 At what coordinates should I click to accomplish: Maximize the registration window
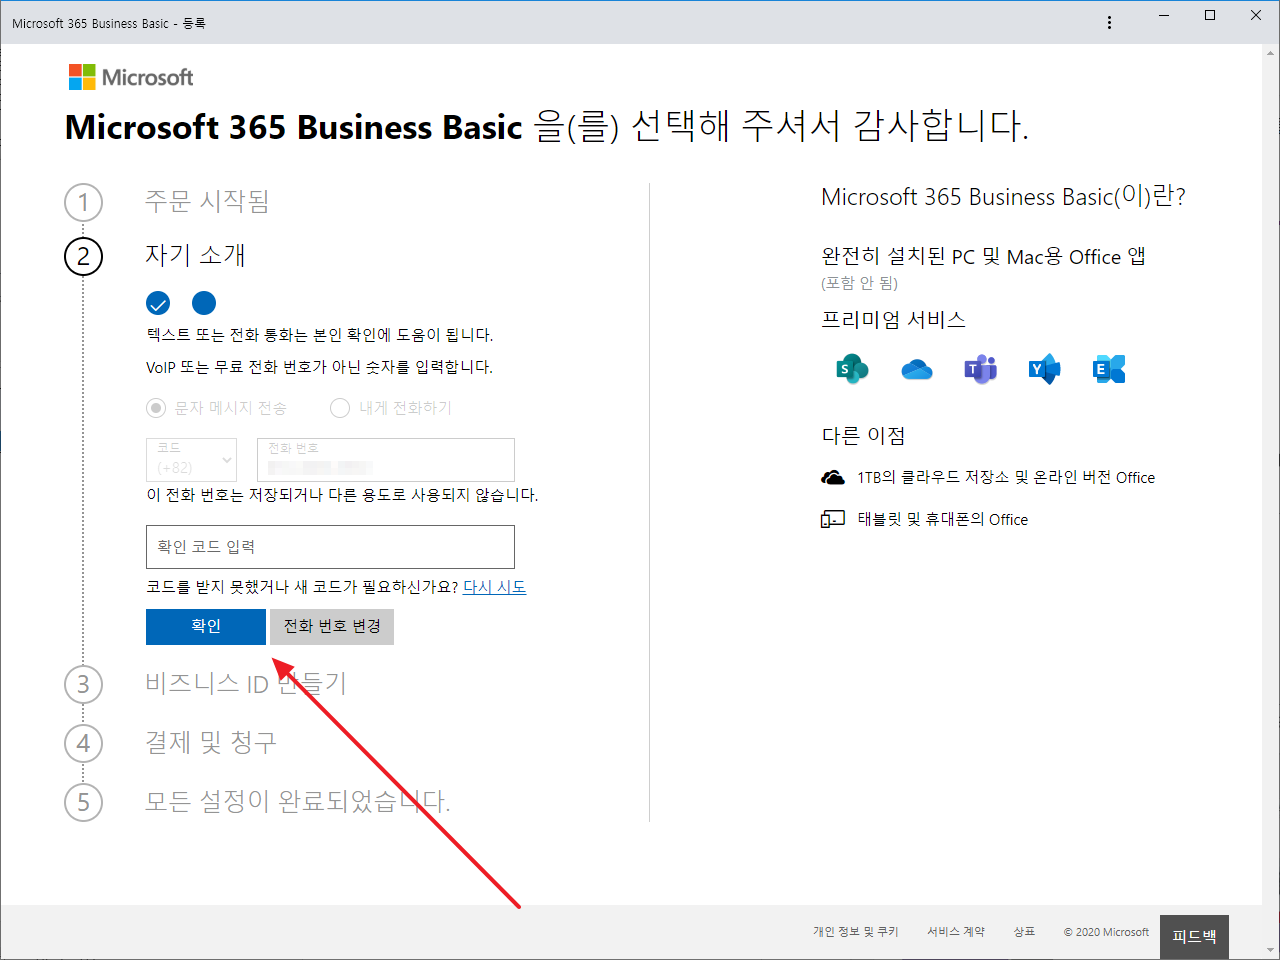[1210, 15]
